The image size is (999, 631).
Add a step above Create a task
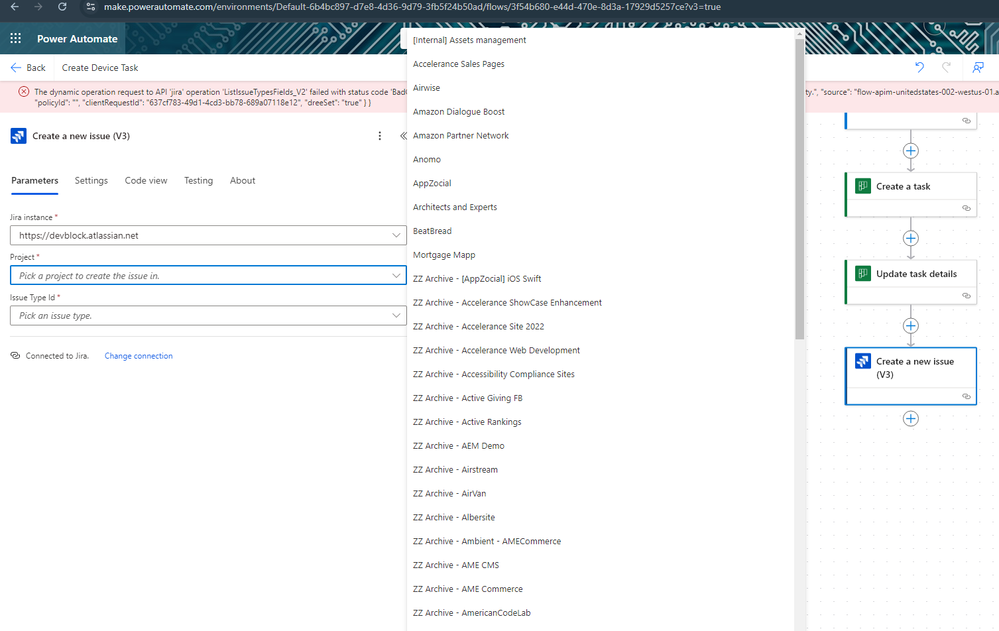pyautogui.click(x=910, y=151)
